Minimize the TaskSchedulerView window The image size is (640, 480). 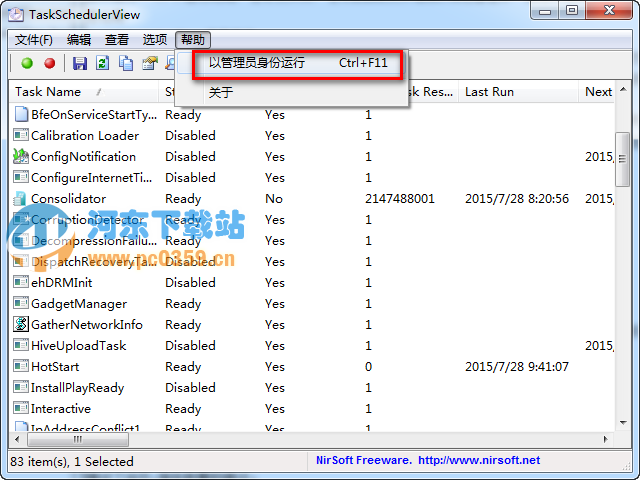(545, 11)
